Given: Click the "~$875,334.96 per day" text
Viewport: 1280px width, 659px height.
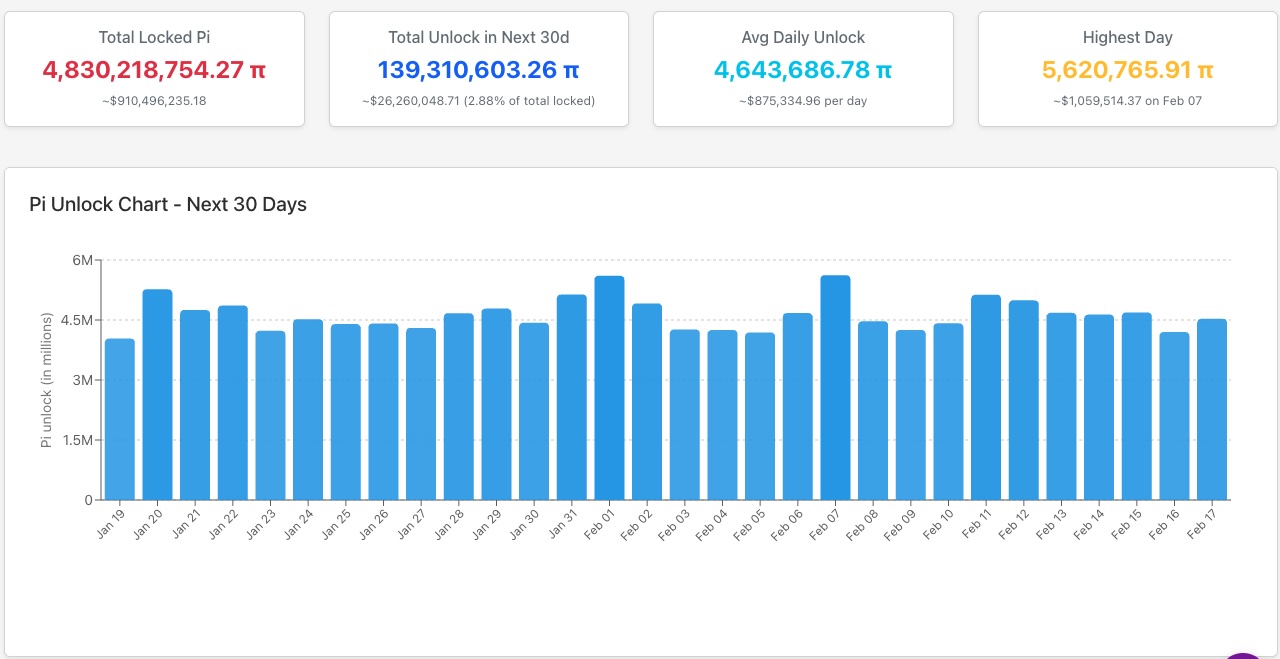Looking at the screenshot, I should point(803,101).
